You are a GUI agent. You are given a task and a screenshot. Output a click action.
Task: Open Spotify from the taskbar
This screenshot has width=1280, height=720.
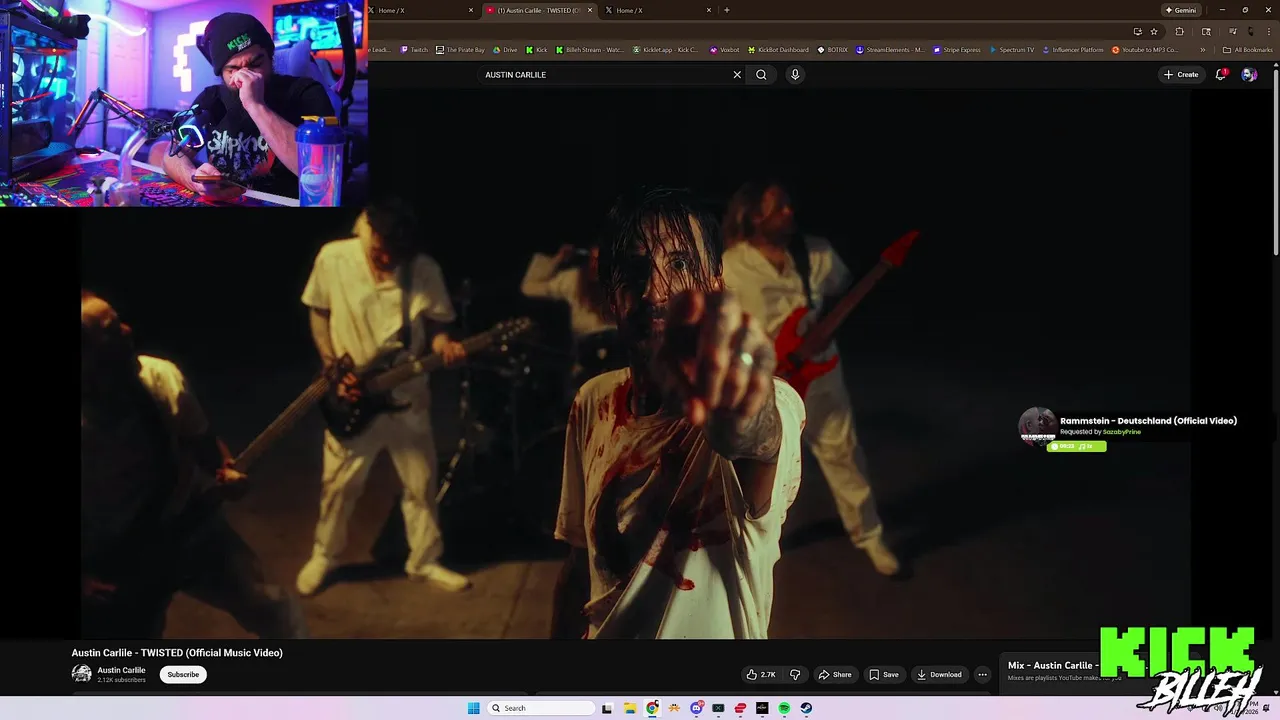tap(784, 708)
